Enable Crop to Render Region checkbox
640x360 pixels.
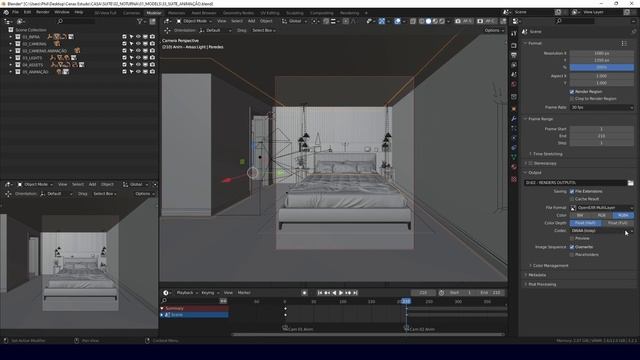point(572,99)
